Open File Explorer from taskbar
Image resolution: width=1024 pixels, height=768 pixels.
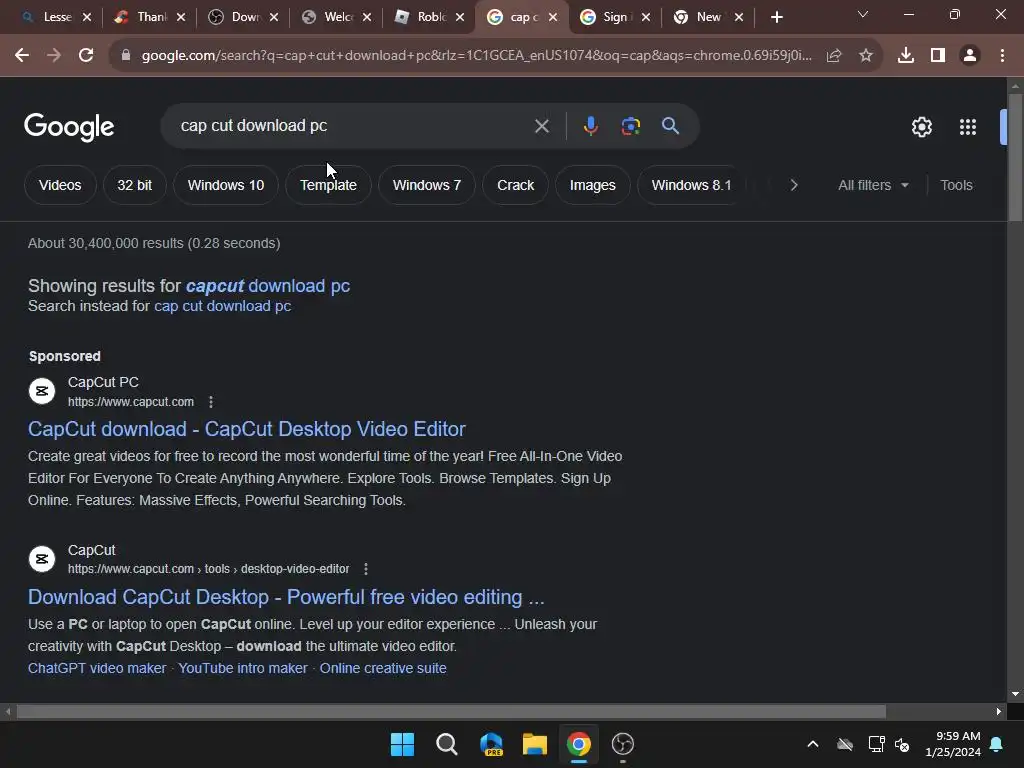click(x=535, y=744)
